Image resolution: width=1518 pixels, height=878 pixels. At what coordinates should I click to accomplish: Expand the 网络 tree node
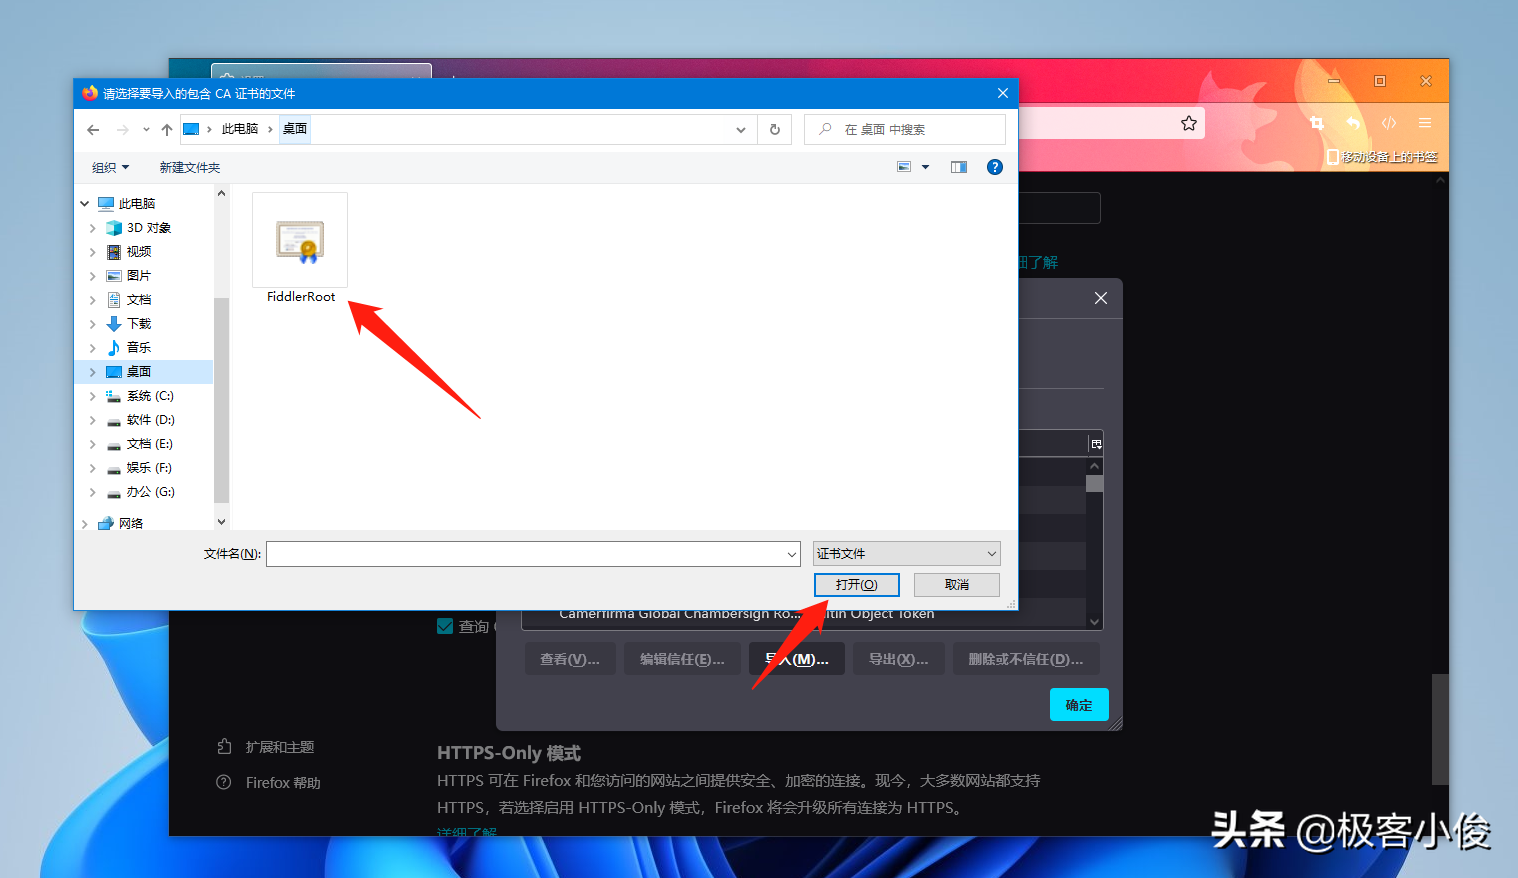[85, 523]
